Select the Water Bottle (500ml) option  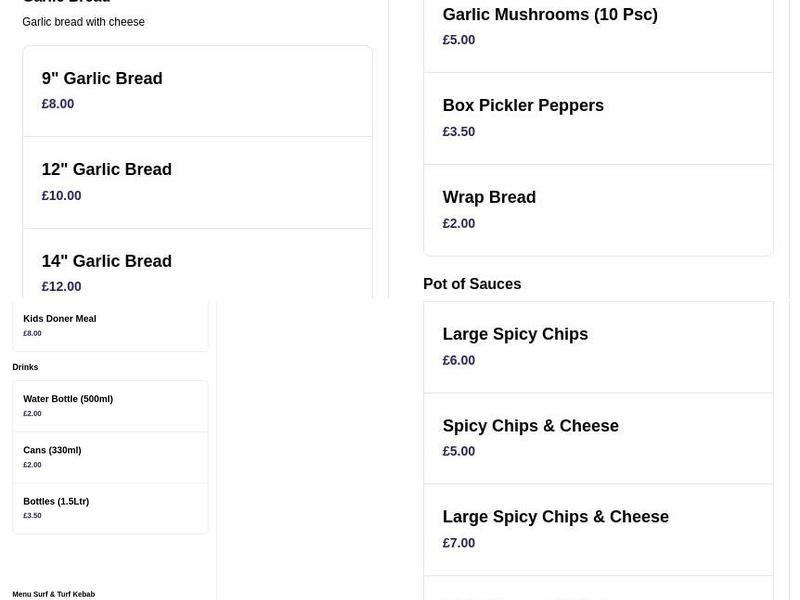pos(110,405)
